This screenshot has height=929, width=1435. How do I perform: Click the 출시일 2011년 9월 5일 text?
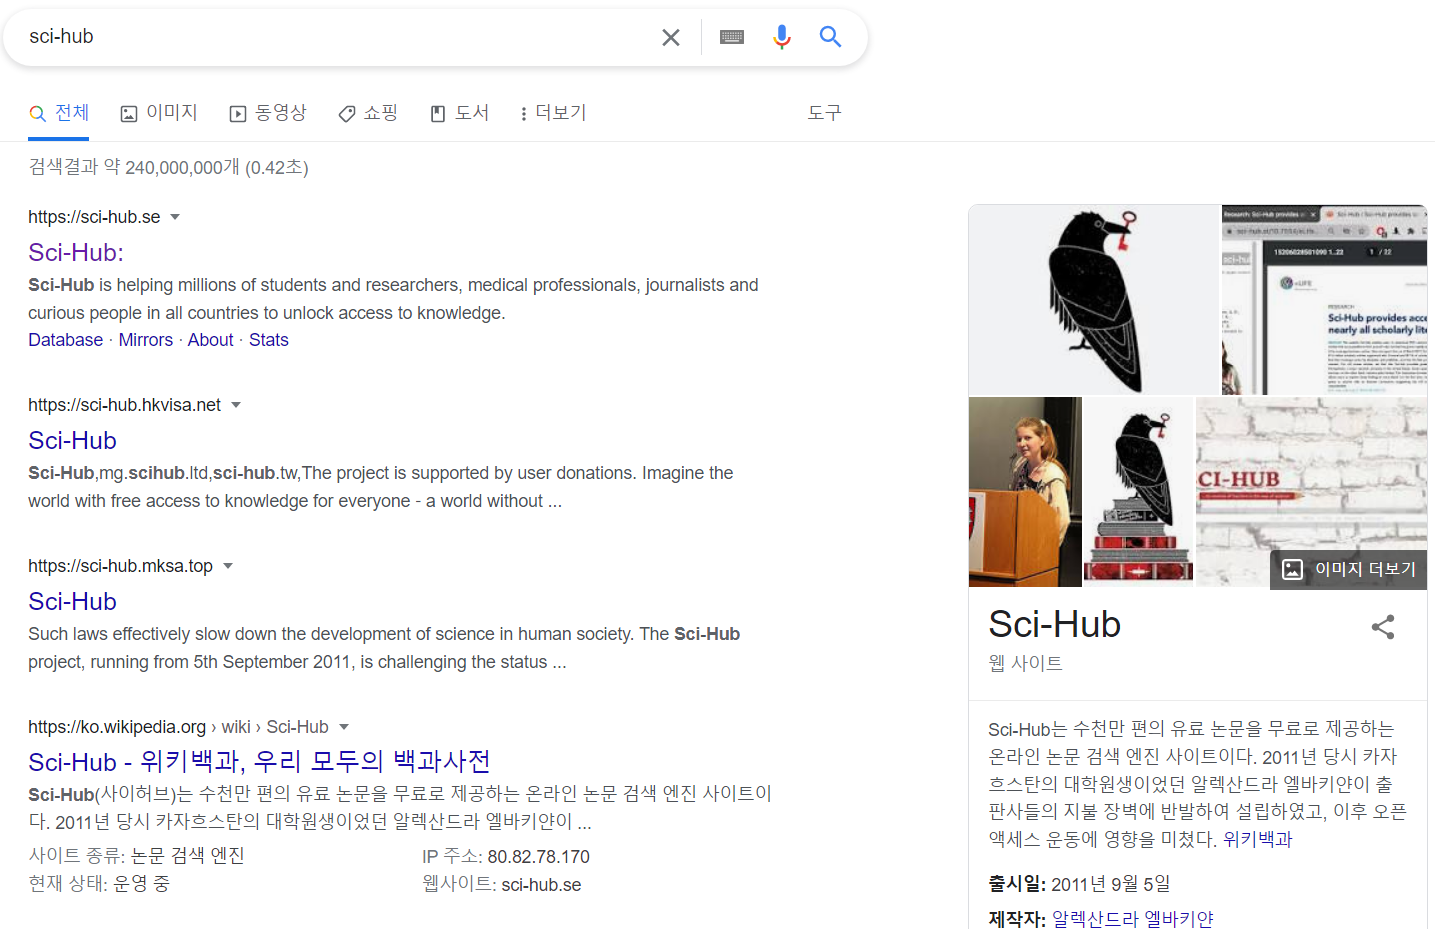(1079, 884)
